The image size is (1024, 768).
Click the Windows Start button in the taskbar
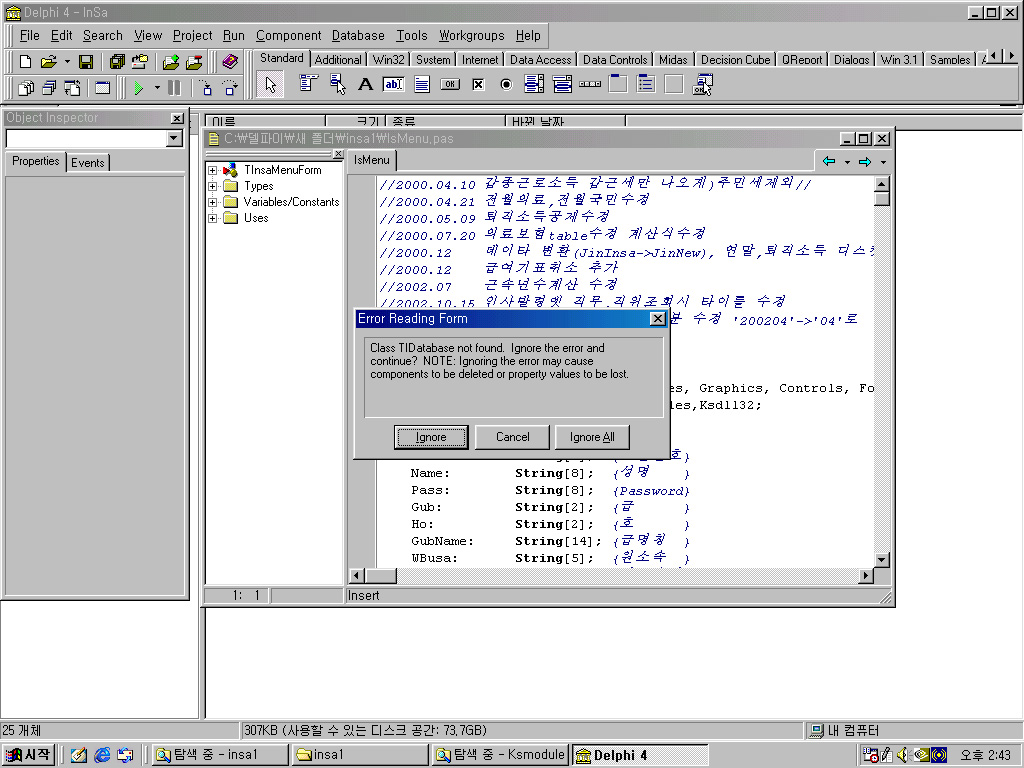click(28, 755)
